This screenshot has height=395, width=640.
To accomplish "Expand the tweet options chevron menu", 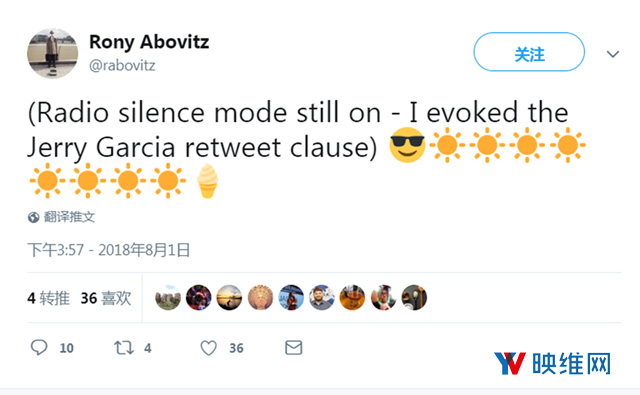I will click(613, 54).
